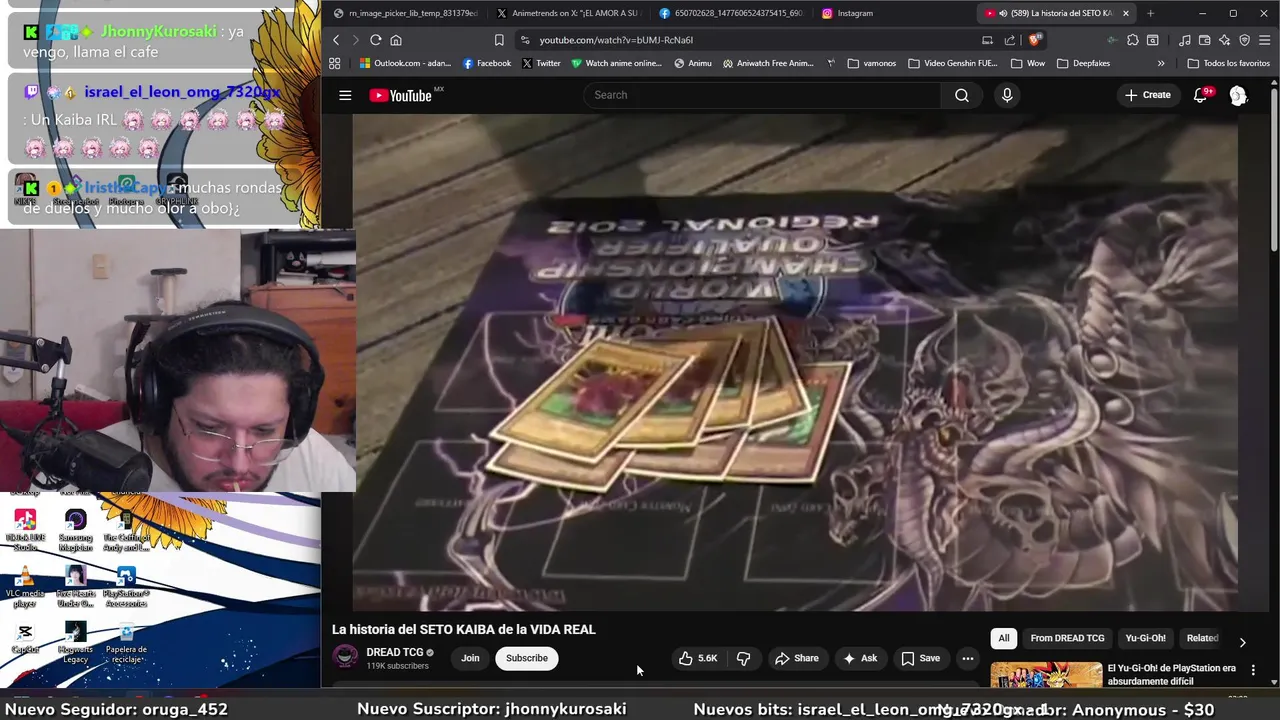1280x720 pixels.
Task: Open menu on the suggested video's three dots
Action: (1253, 670)
